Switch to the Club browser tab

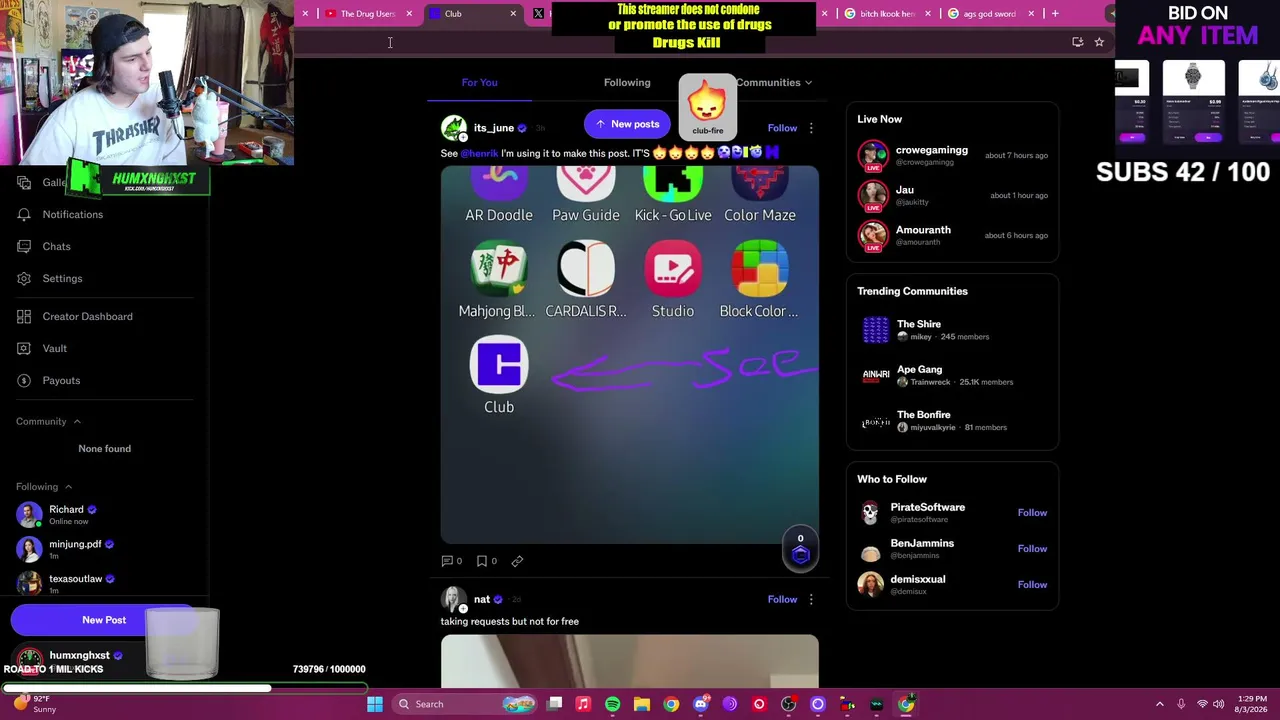coord(472,13)
